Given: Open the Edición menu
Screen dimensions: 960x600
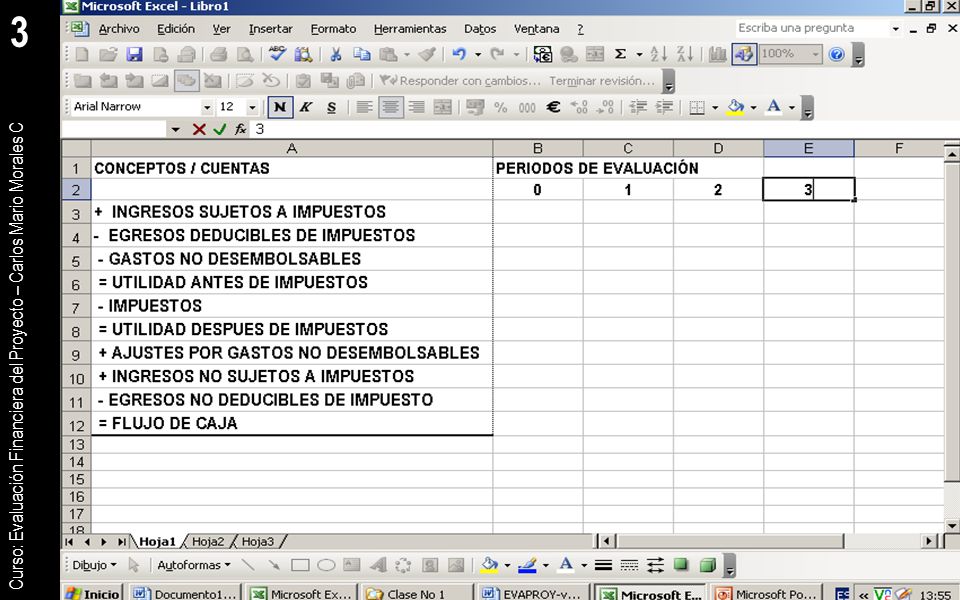Looking at the screenshot, I should pos(176,29).
